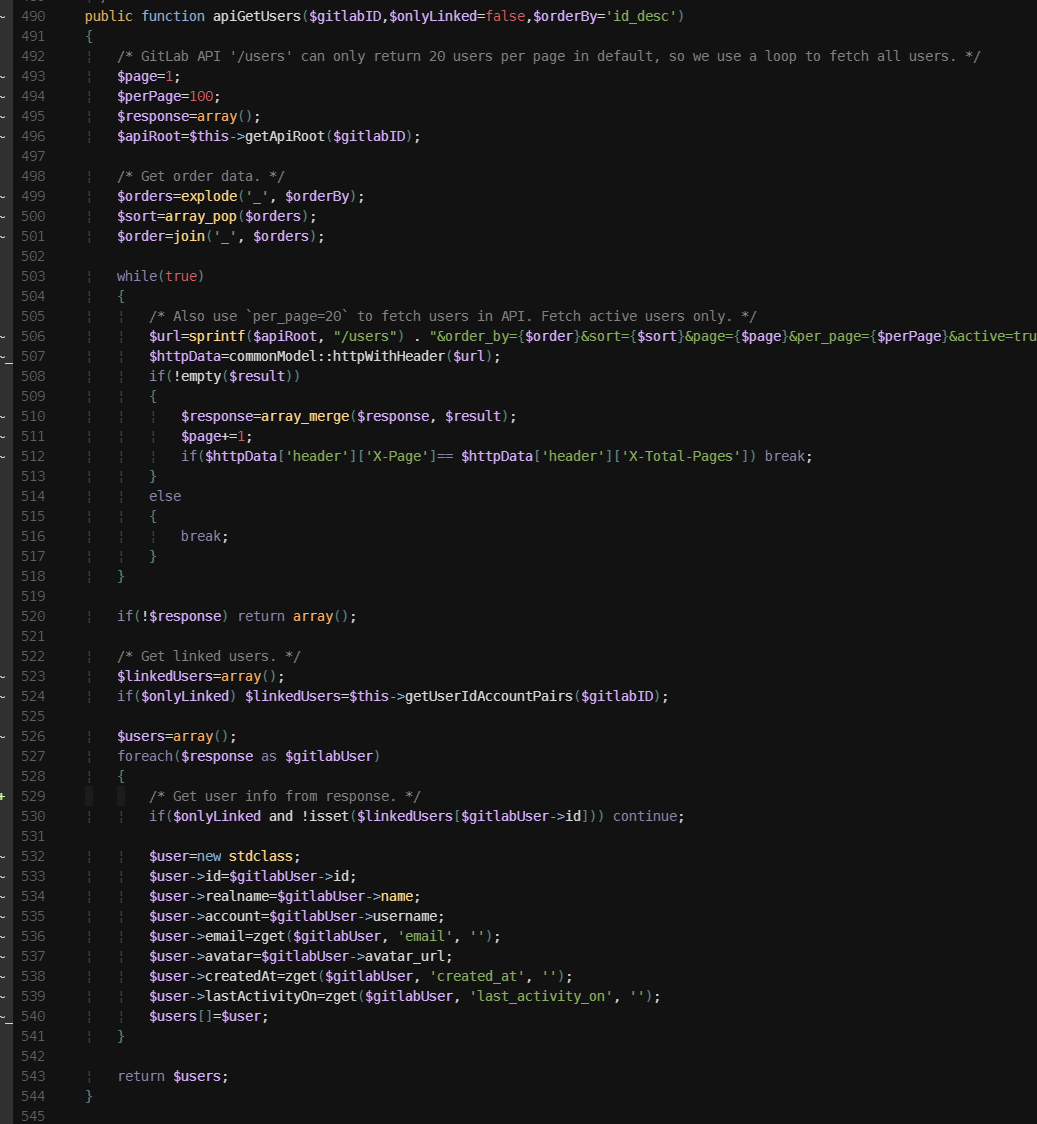Click the foreach($response as $gitlabUser) line
This screenshot has height=1124, width=1037.
(249, 756)
